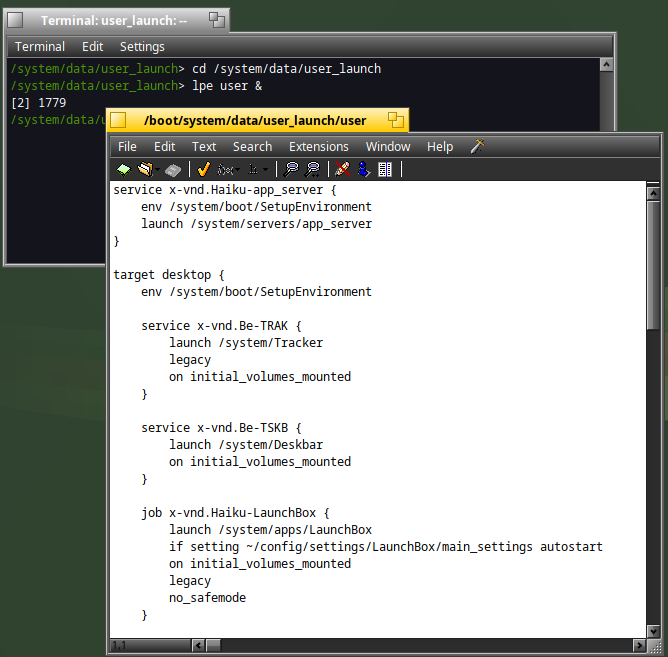668x657 pixels.
Task: Open the Window menu
Action: (388, 147)
